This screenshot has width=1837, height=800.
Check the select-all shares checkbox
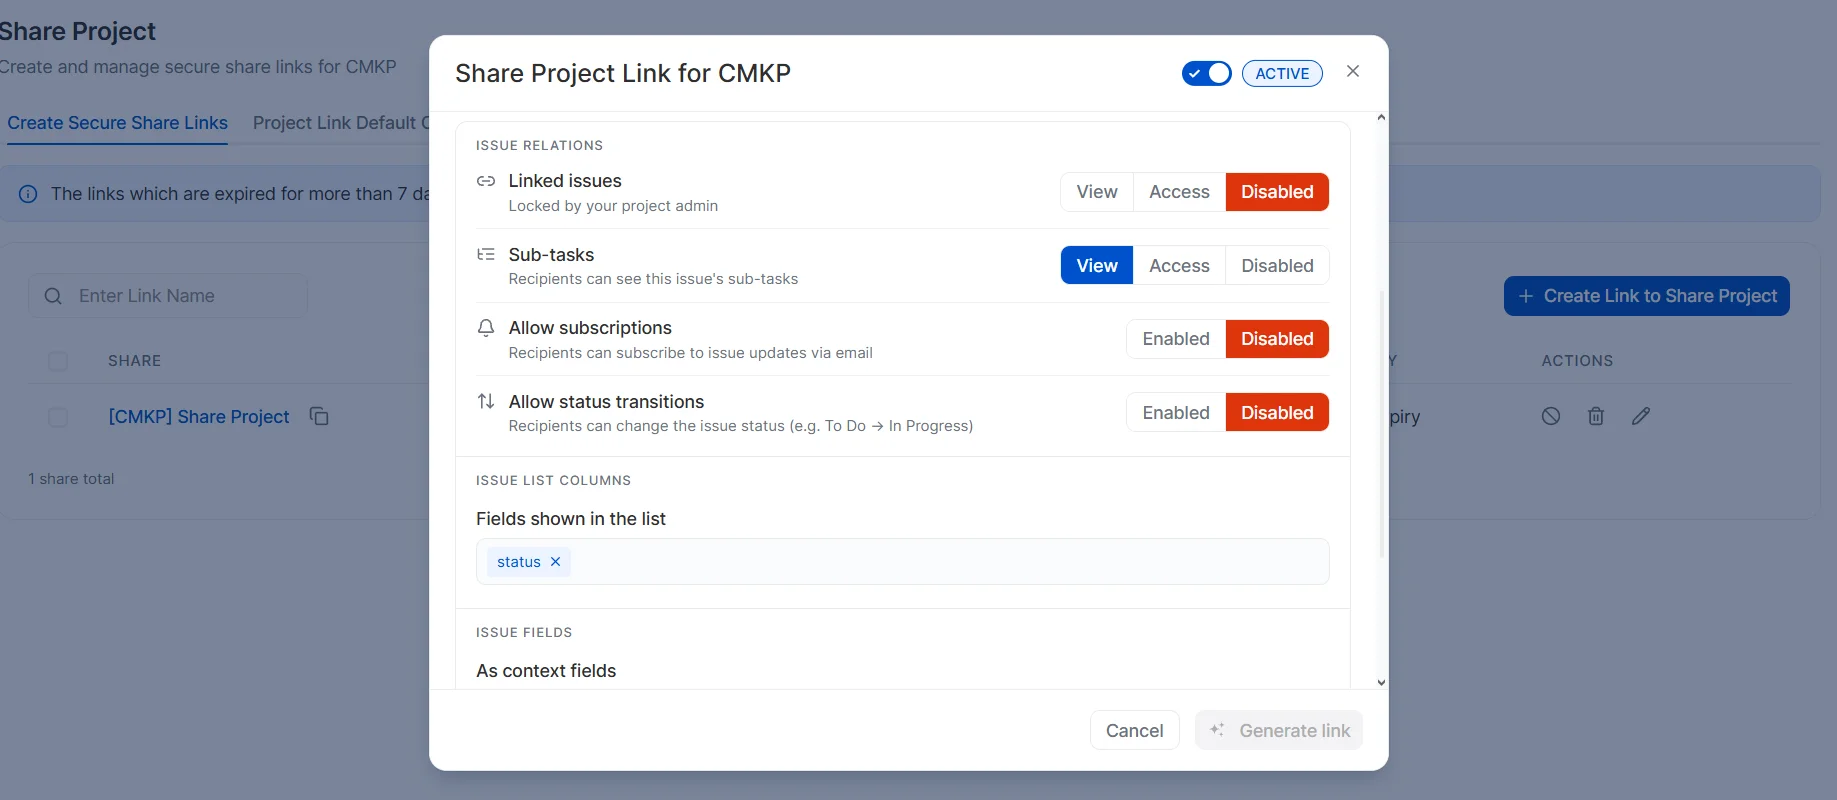click(x=58, y=361)
